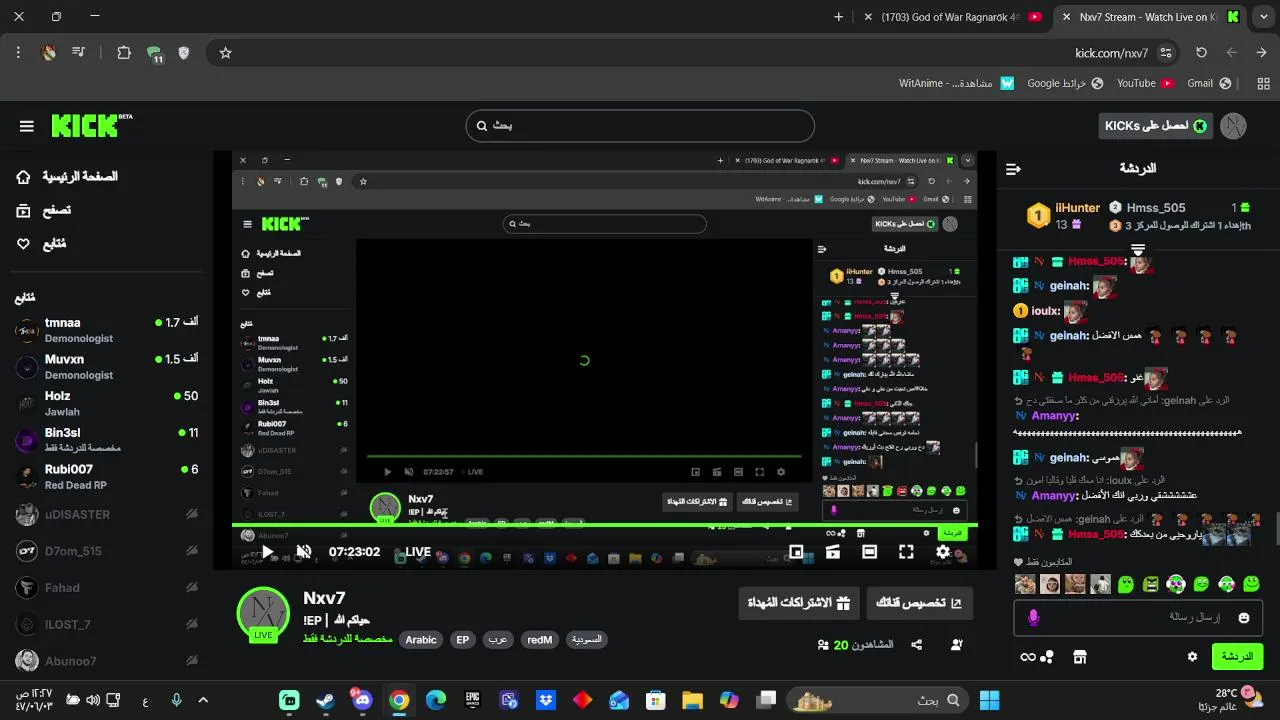Play the Nxv7 stream video
The height and width of the screenshot is (720, 1280).
(267, 552)
